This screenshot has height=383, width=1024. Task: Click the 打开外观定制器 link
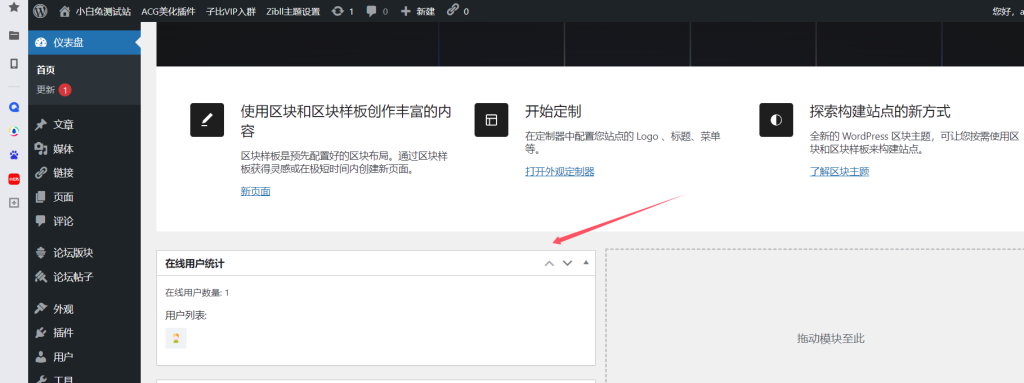point(560,172)
